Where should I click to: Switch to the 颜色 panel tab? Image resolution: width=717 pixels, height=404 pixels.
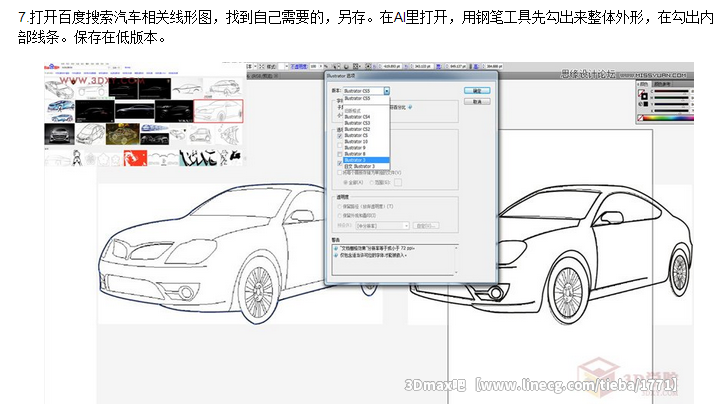click(x=643, y=84)
